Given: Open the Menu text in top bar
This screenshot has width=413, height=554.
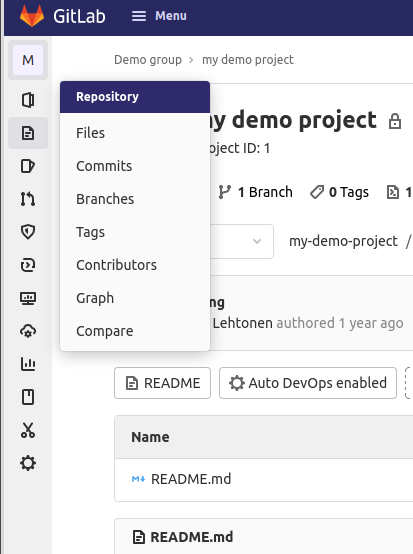Looking at the screenshot, I should 171,16.
